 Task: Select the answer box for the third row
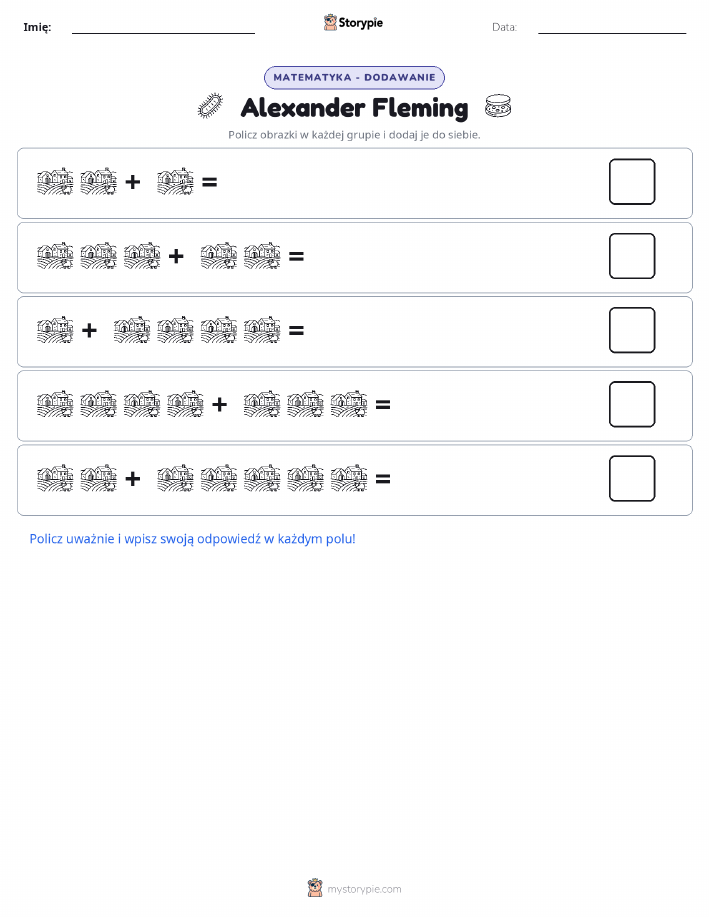click(632, 330)
